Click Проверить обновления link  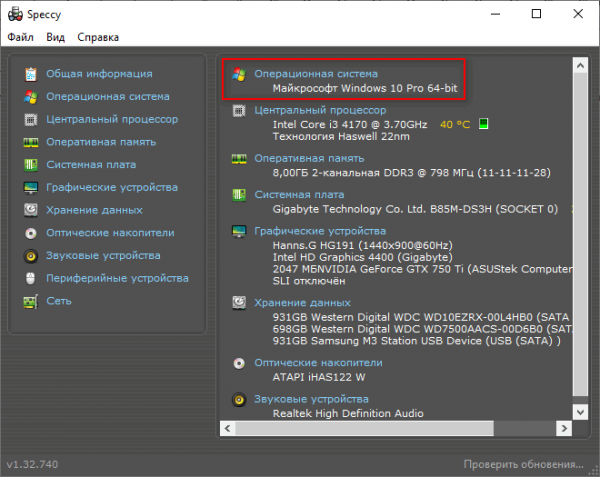pos(523,464)
